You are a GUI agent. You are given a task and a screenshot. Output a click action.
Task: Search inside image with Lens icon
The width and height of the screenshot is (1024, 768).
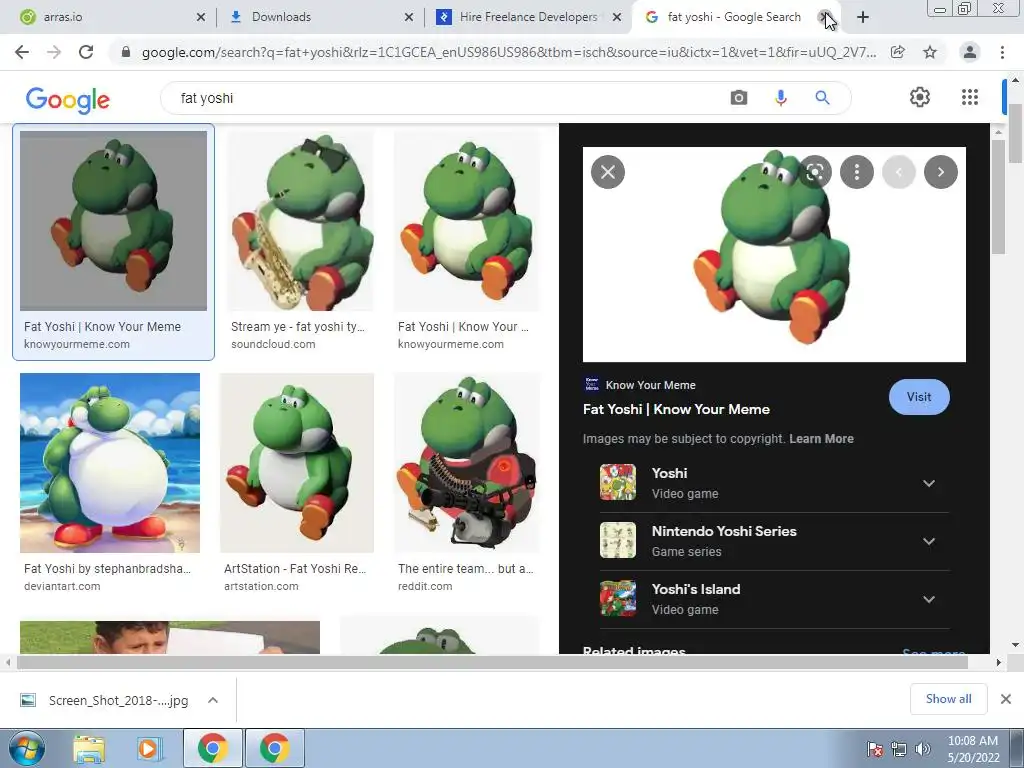coord(815,172)
